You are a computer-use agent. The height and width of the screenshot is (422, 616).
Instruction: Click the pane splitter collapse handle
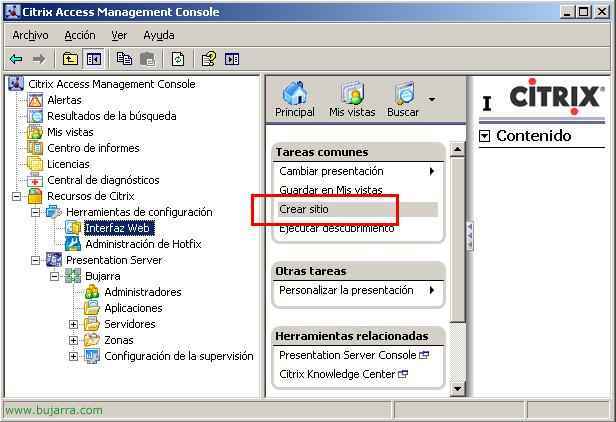[469, 236]
